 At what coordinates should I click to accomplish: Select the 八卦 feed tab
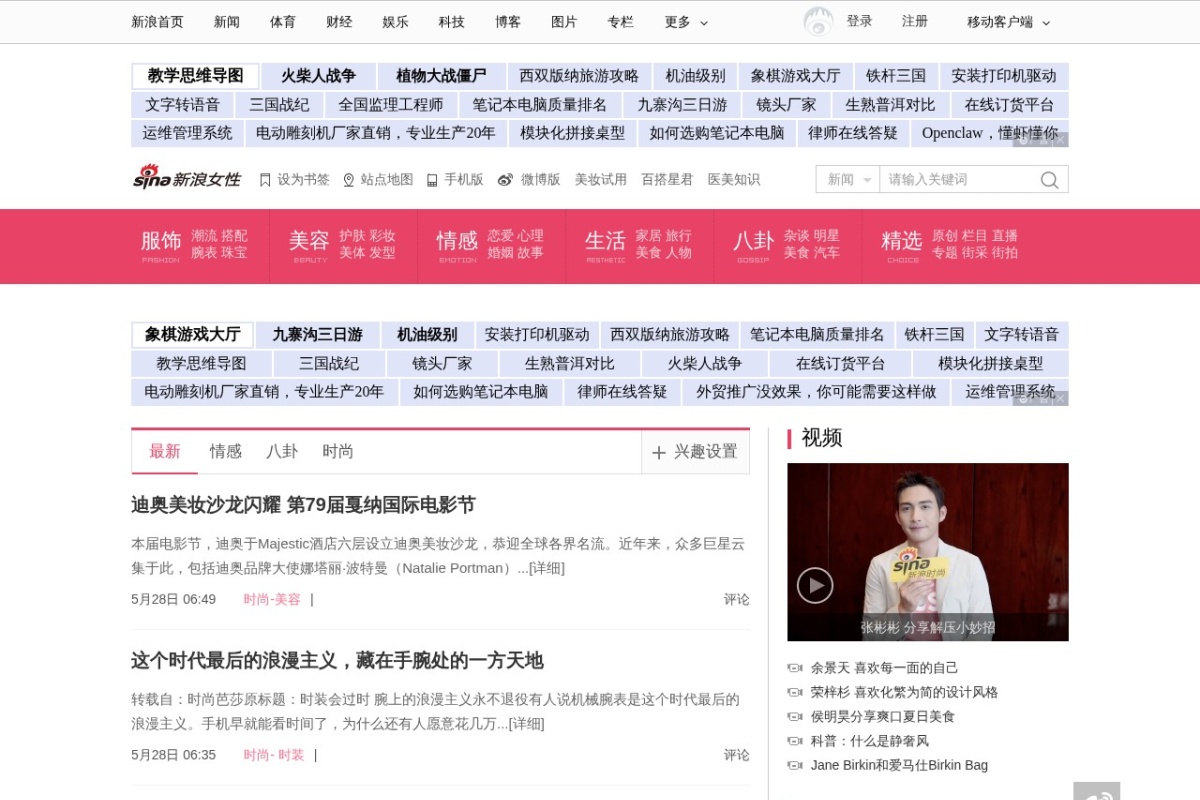coord(282,452)
